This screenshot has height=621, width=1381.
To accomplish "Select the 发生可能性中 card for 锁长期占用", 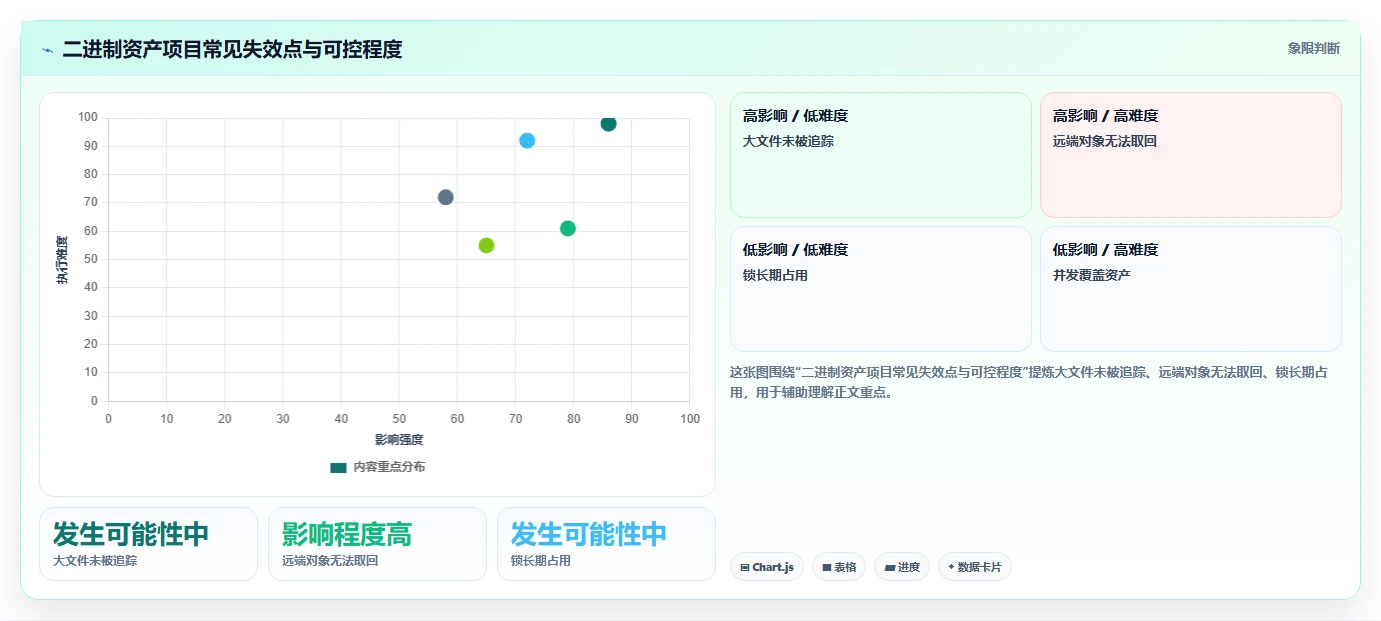I will tap(606, 544).
